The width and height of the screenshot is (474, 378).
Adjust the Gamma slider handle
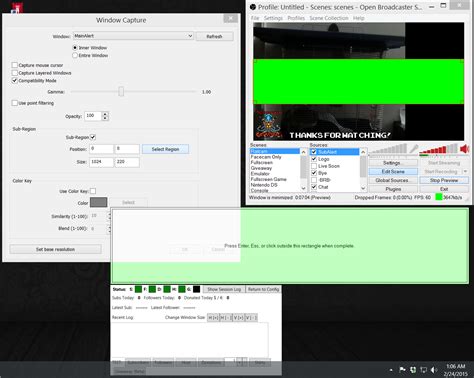click(x=121, y=91)
